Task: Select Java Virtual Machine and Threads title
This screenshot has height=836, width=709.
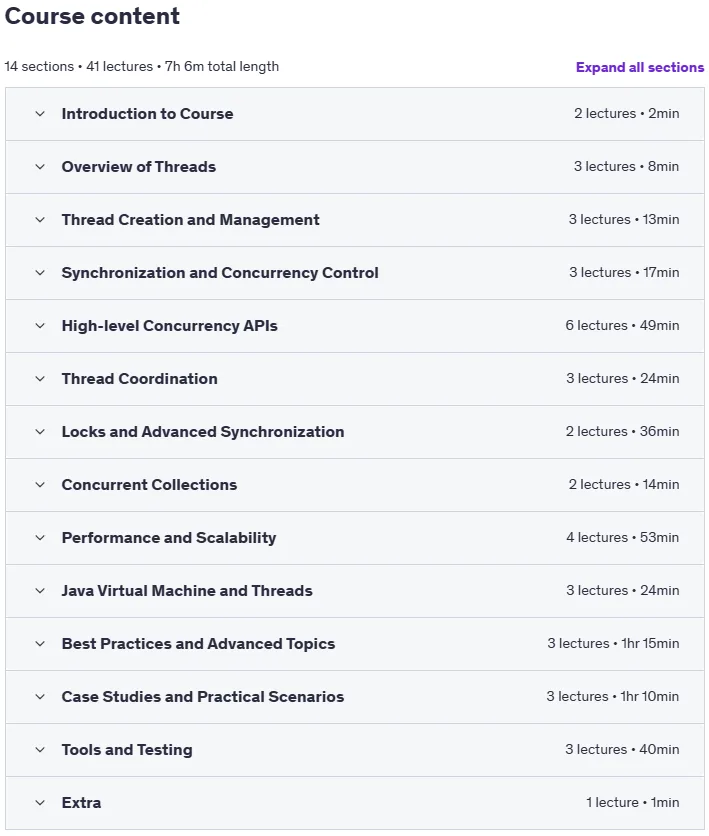Action: tap(187, 591)
